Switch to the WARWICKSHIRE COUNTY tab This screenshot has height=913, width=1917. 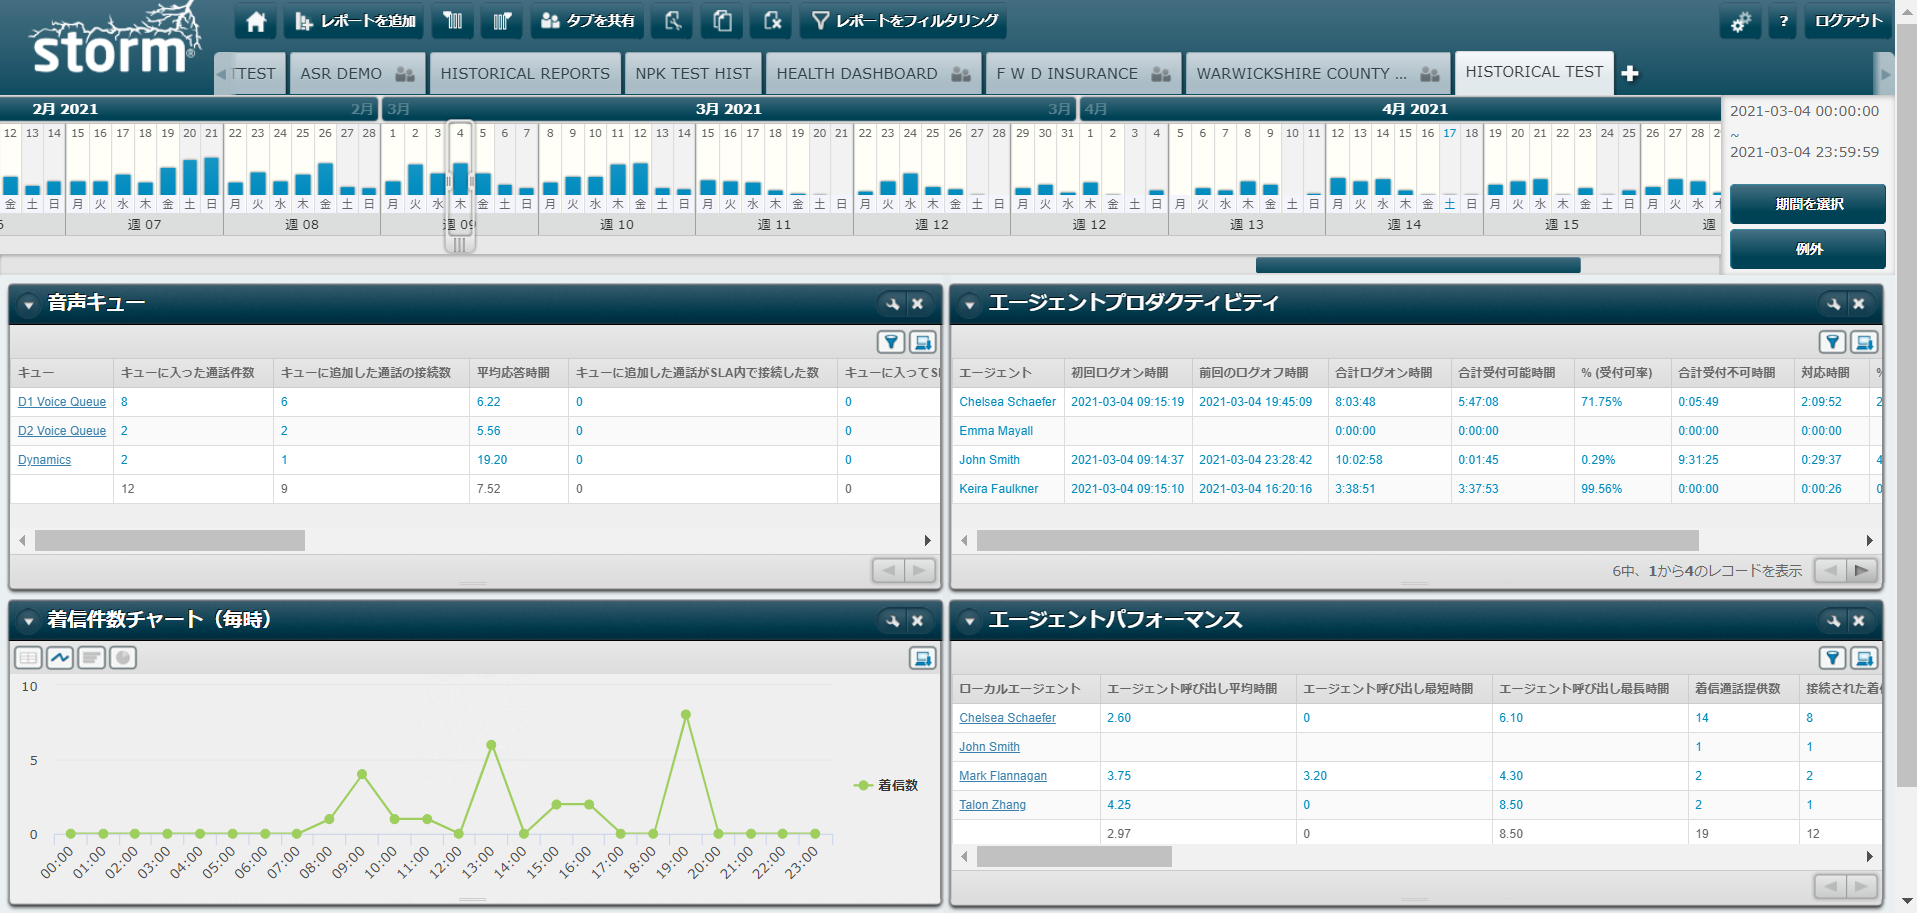click(1318, 74)
